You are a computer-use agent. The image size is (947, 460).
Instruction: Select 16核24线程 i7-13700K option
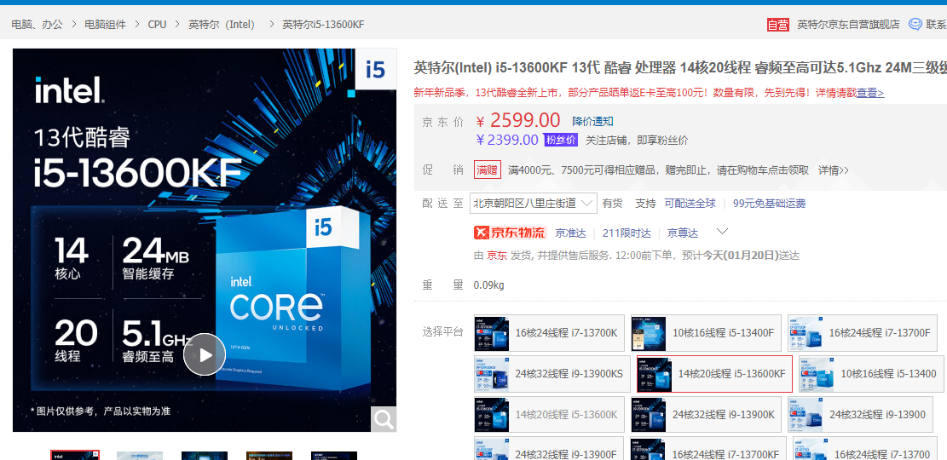(549, 333)
